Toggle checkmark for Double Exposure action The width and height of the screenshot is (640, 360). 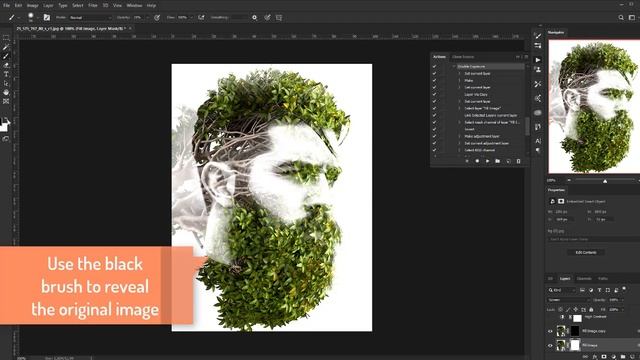pyautogui.click(x=434, y=66)
